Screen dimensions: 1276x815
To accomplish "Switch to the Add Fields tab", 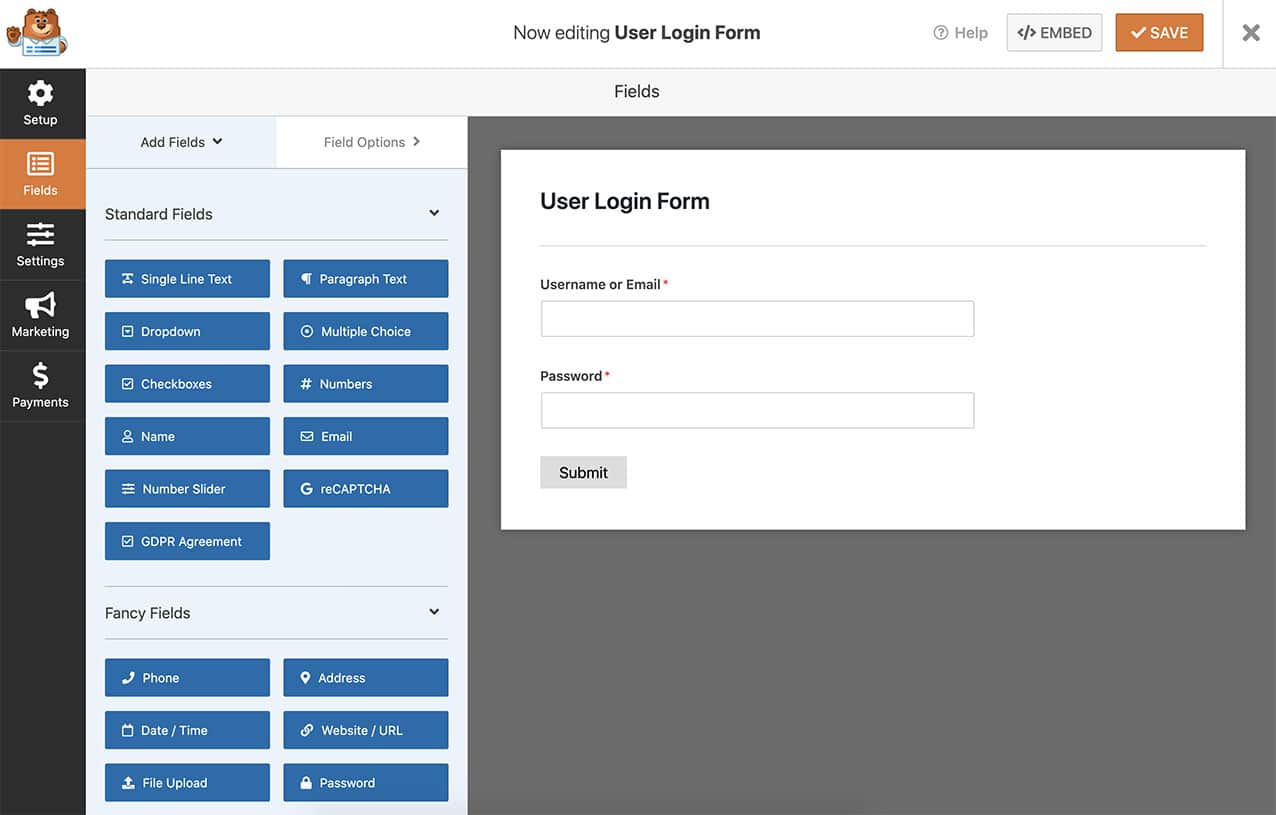I will pos(180,142).
